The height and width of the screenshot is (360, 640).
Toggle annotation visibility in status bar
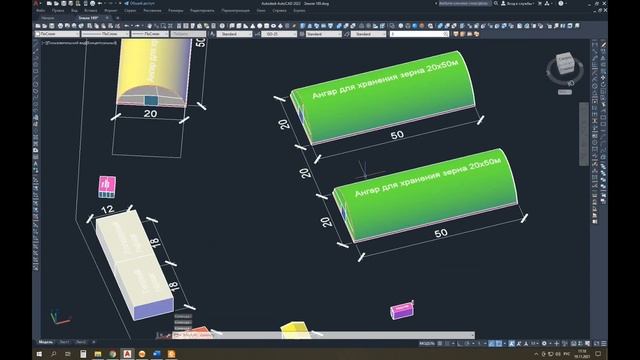click(x=511, y=343)
